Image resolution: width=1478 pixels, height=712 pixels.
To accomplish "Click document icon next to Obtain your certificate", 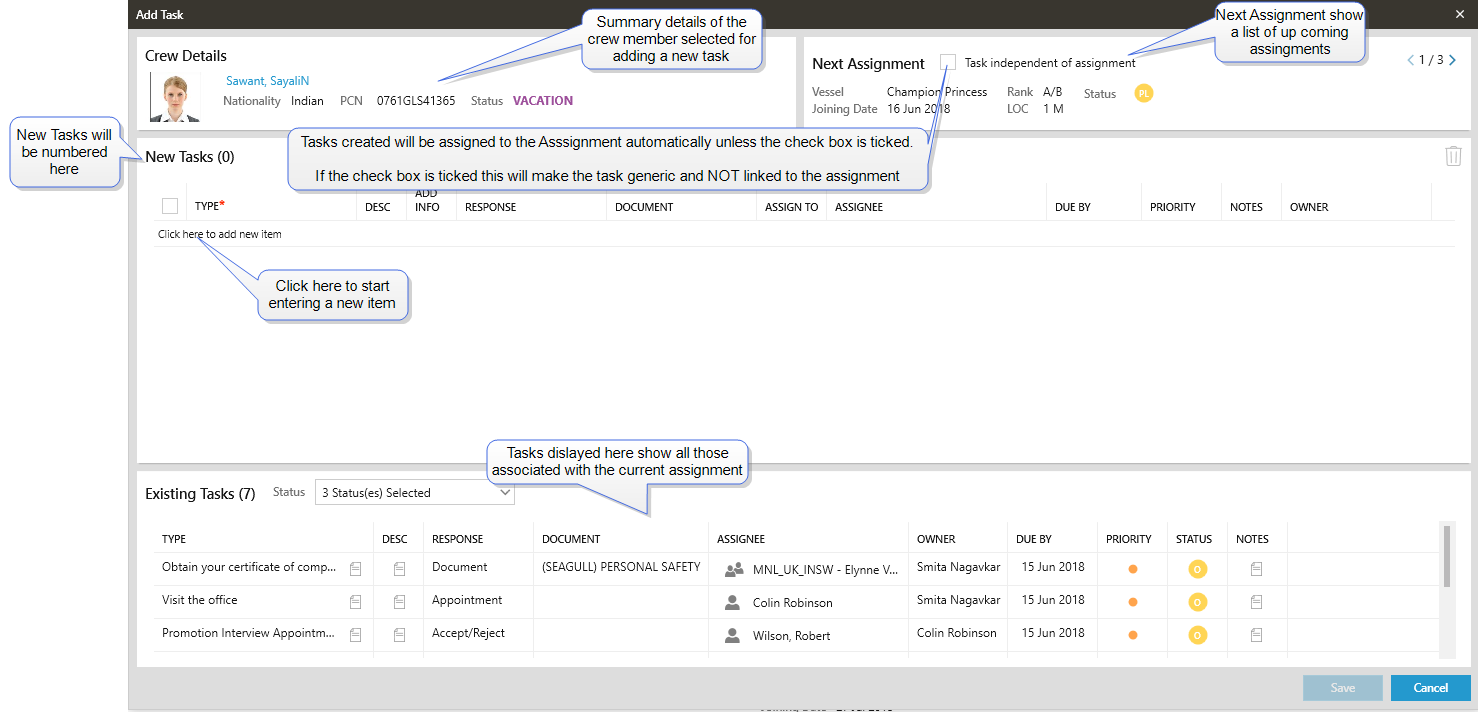I will 355,569.
